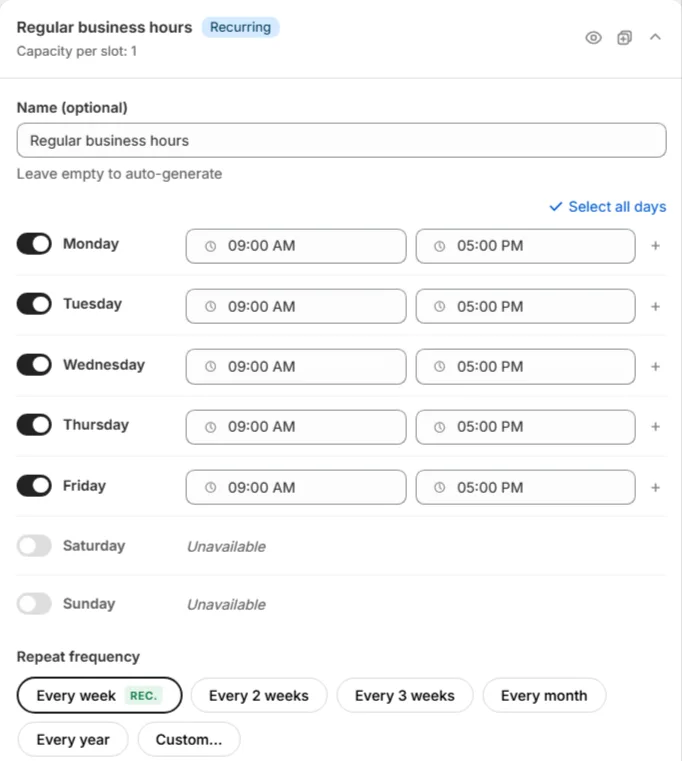Open Friday start time picker
This screenshot has height=761, width=682.
(296, 487)
